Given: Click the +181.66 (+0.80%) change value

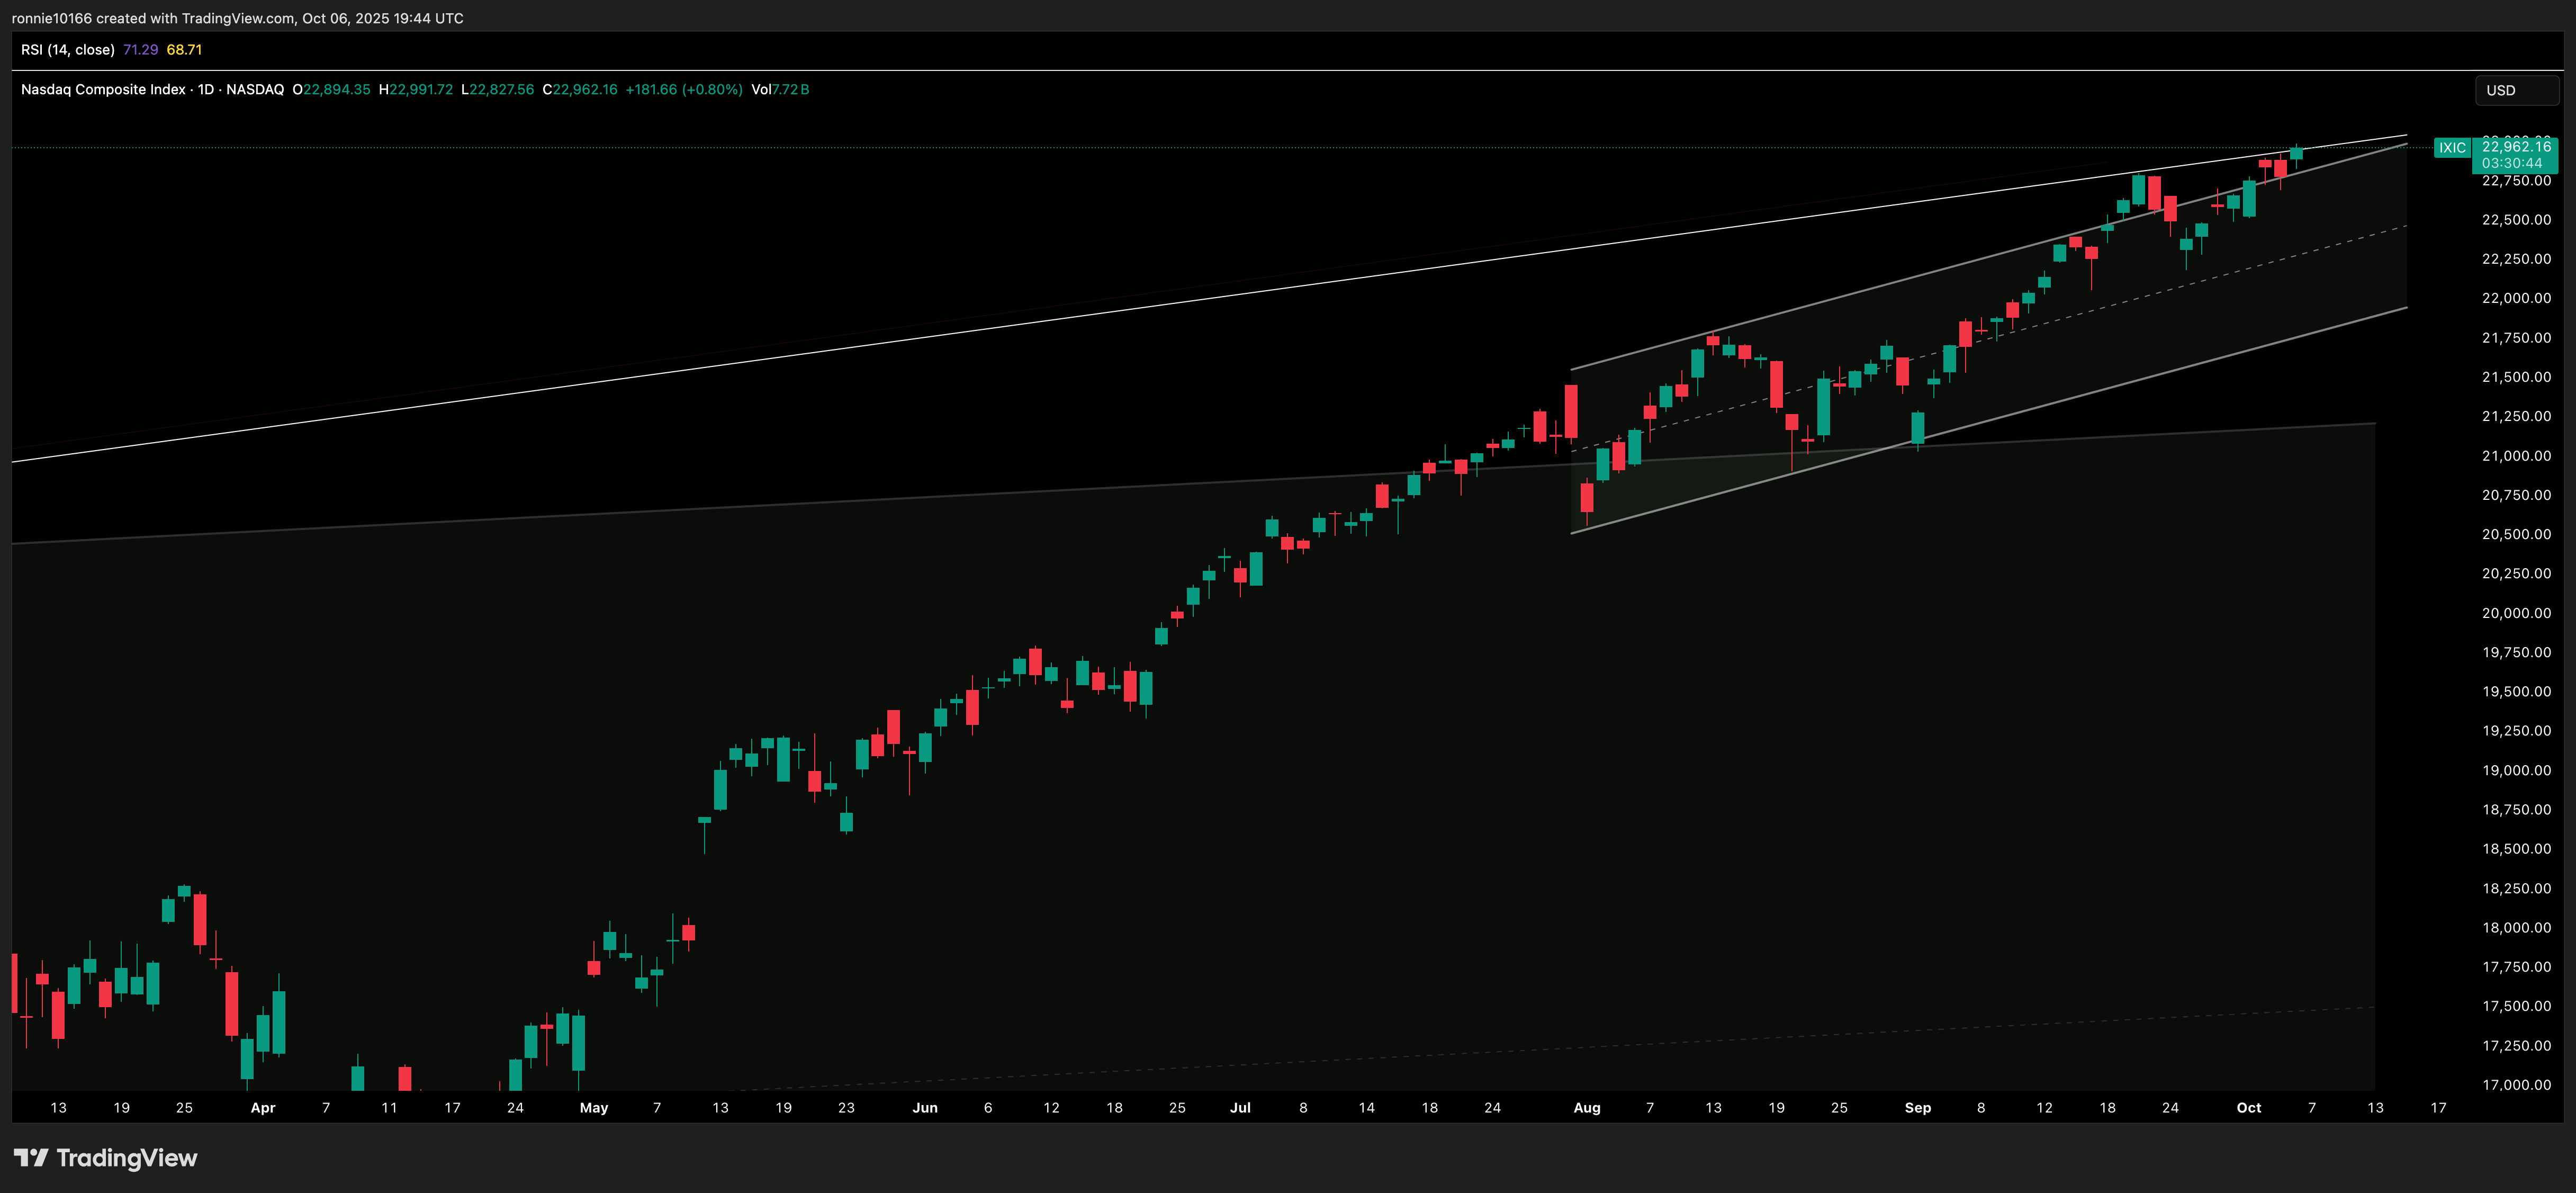Looking at the screenshot, I should tap(684, 90).
